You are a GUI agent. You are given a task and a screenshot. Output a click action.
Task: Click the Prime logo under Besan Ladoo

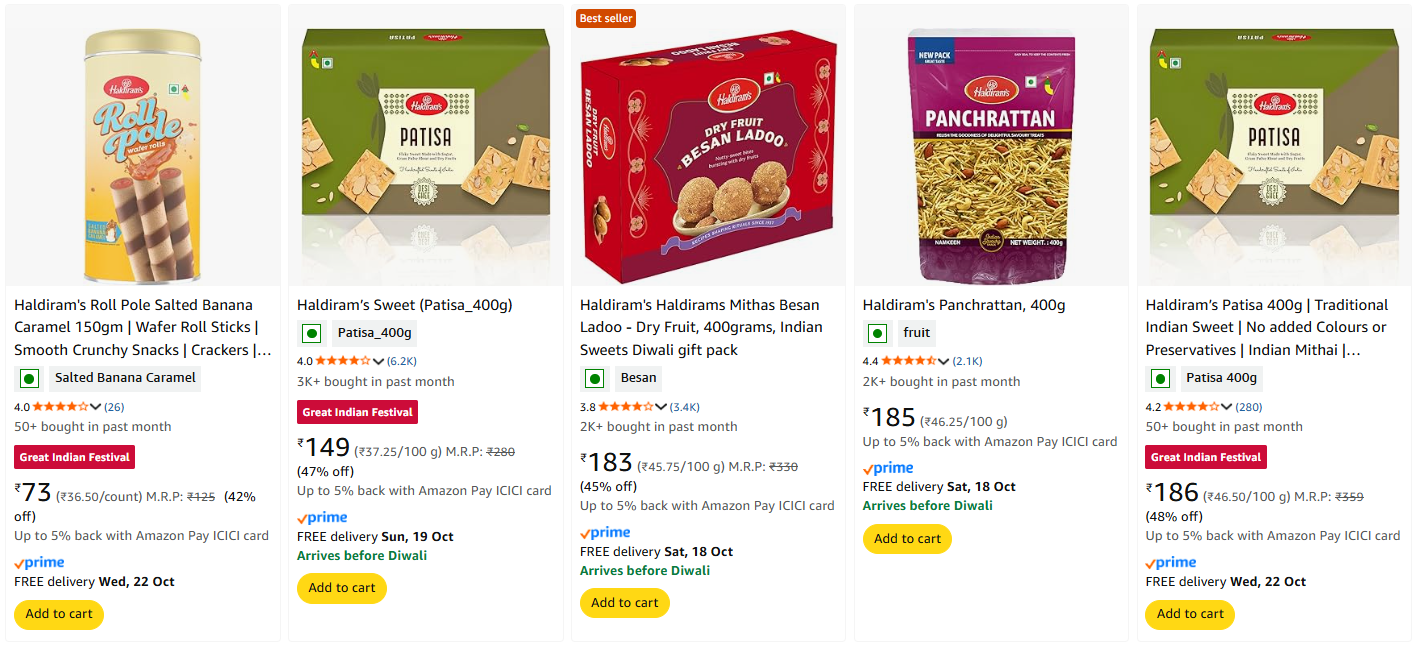pyautogui.click(x=605, y=533)
